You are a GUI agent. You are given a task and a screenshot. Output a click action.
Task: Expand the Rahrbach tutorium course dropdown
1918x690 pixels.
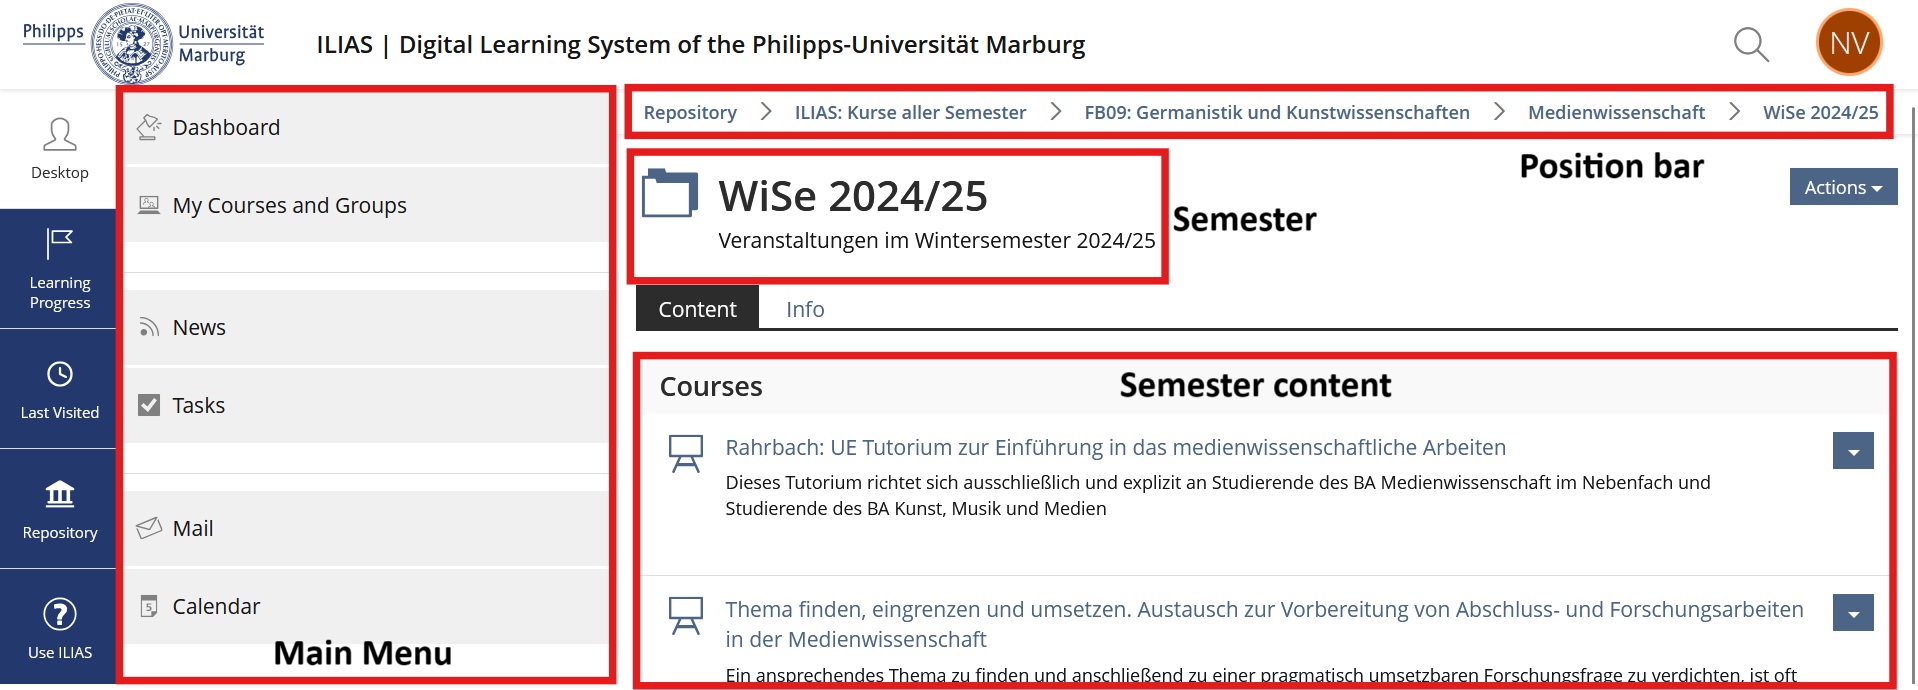[1852, 451]
